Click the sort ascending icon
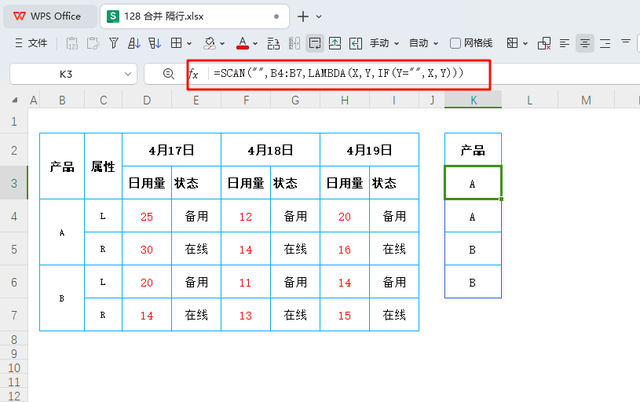The image size is (640, 402). [134, 43]
